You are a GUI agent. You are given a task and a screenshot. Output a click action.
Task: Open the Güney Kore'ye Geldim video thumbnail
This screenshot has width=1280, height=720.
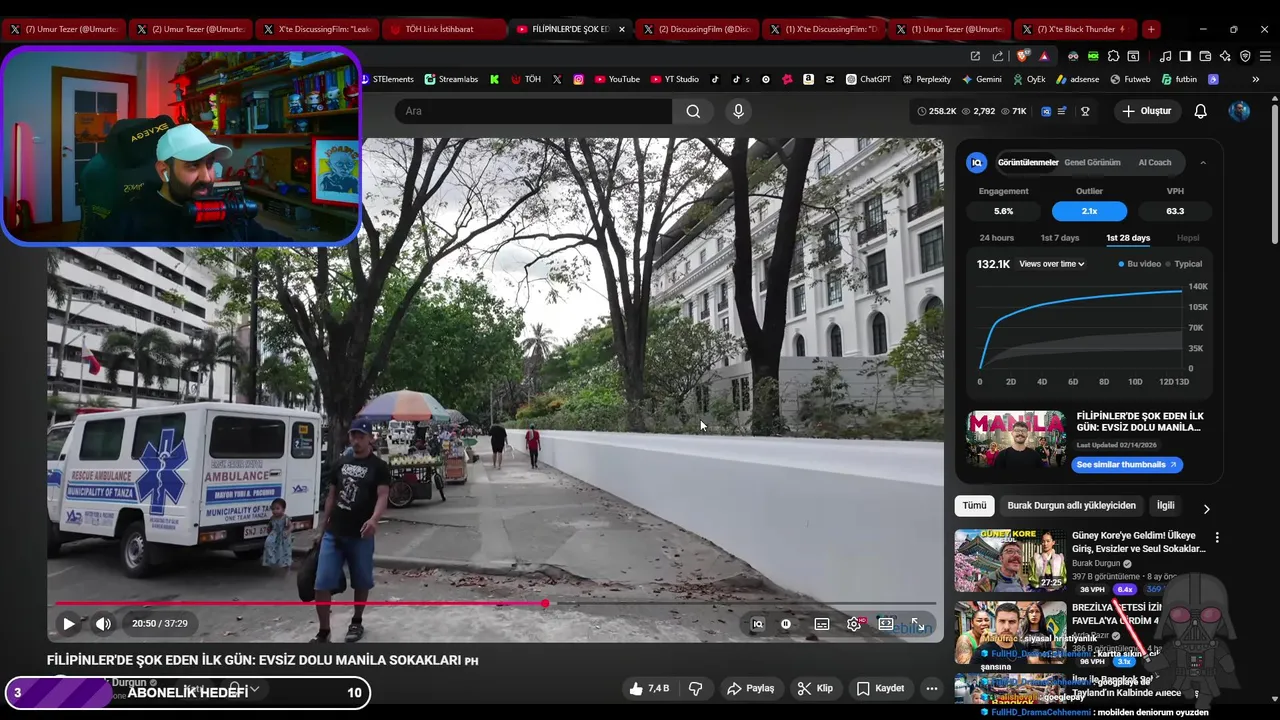tap(1010, 560)
